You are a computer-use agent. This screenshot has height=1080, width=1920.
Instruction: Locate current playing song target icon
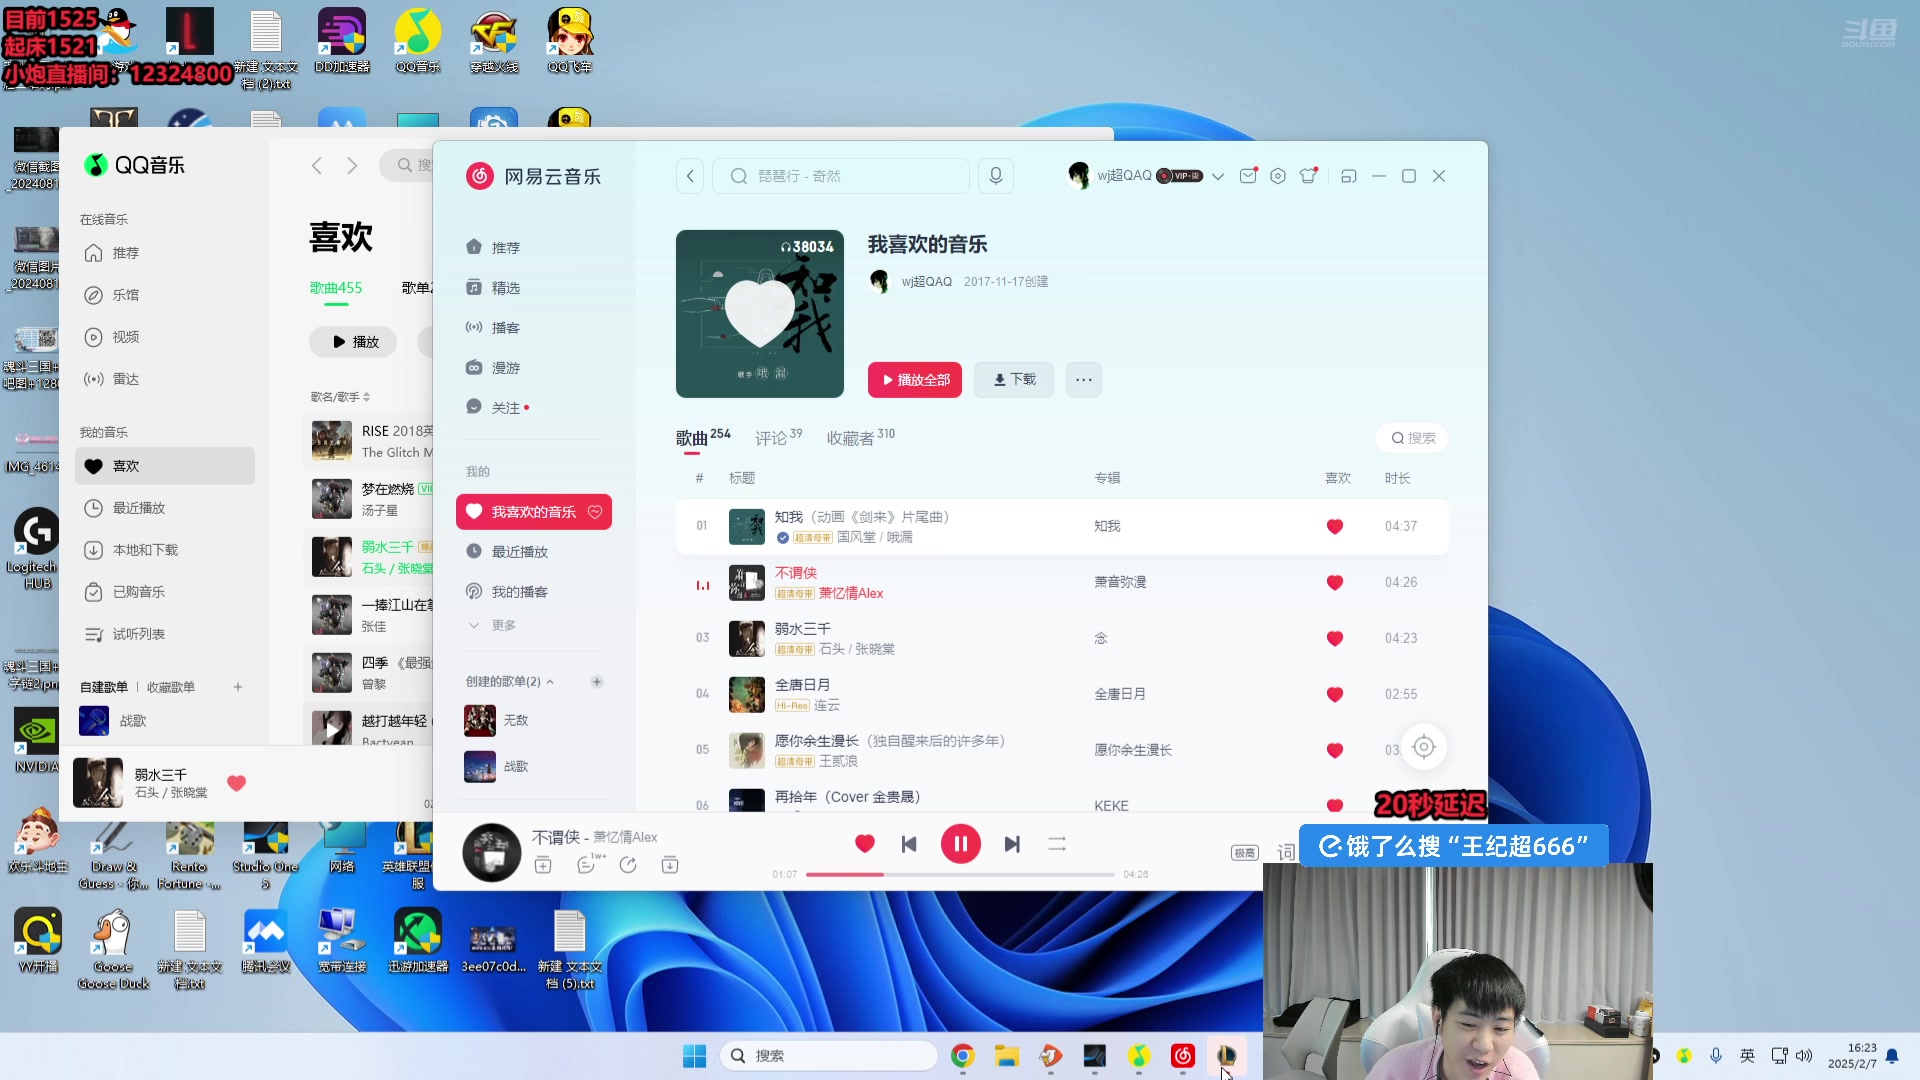(x=1424, y=747)
